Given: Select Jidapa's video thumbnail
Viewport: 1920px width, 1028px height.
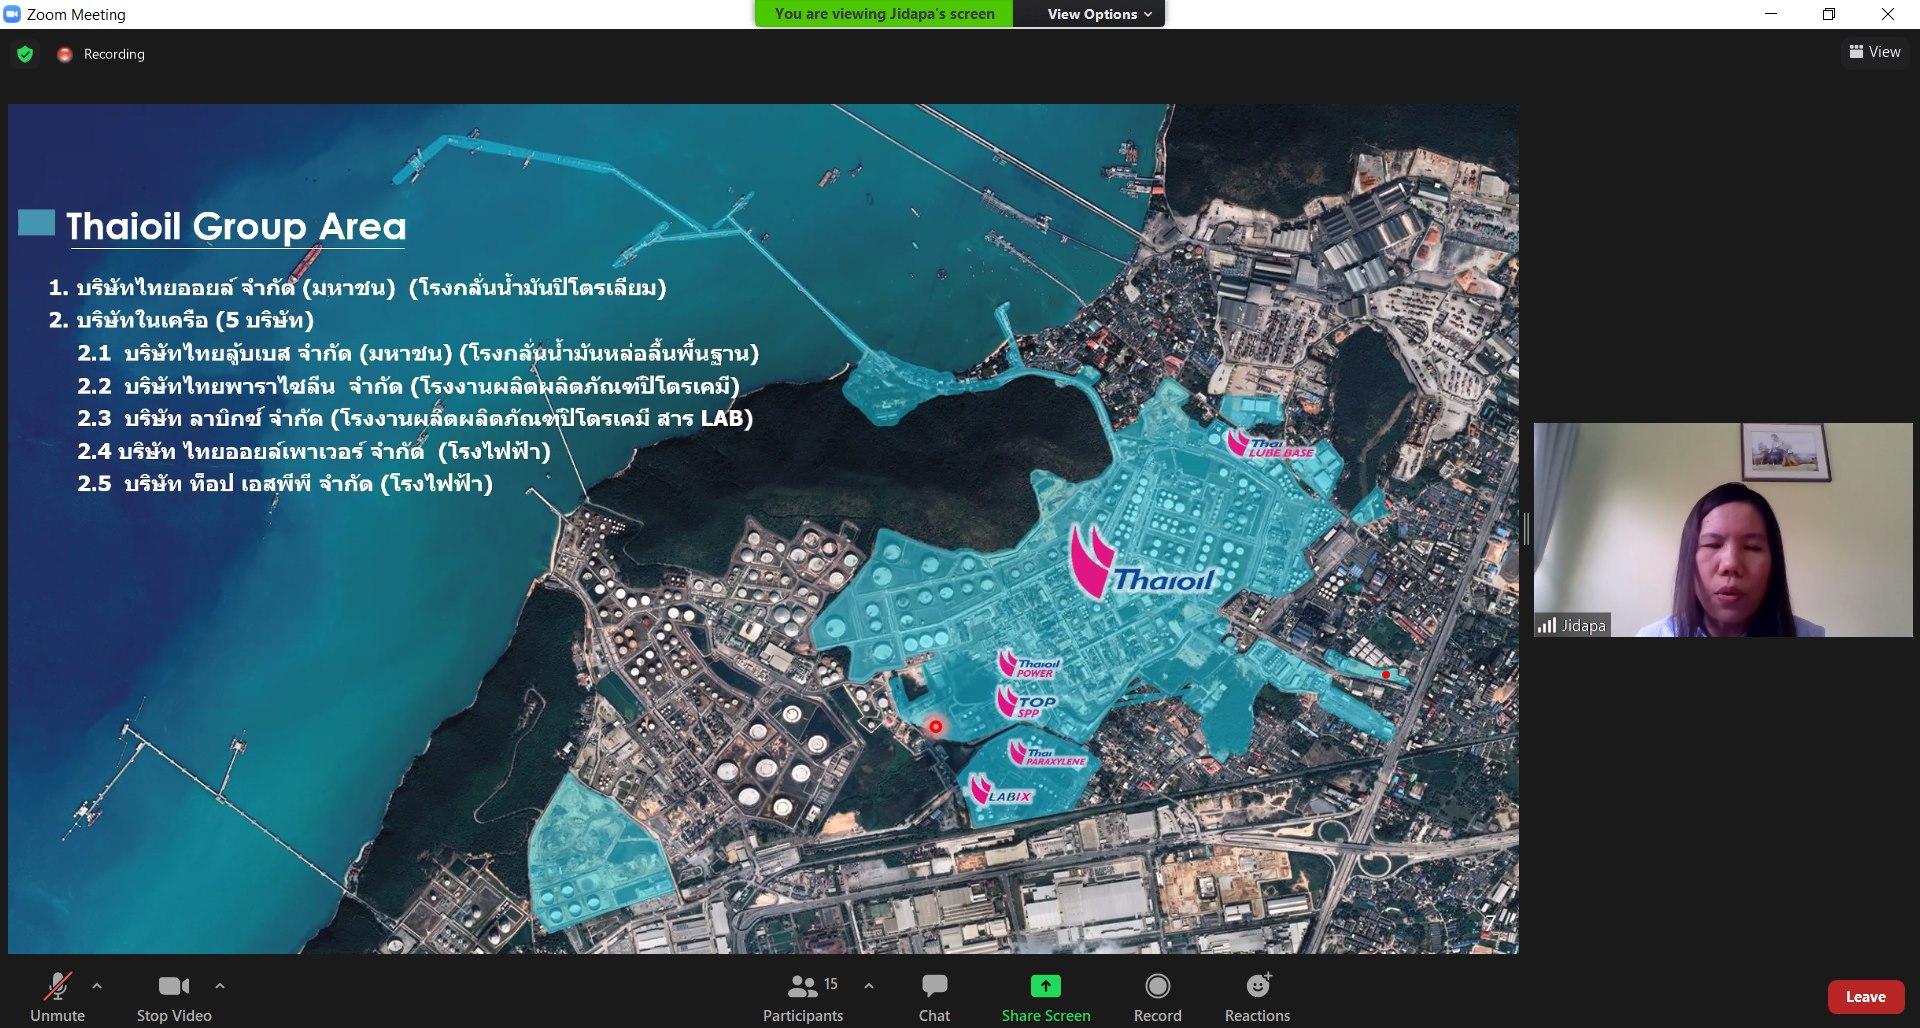Looking at the screenshot, I should pos(1723,530).
